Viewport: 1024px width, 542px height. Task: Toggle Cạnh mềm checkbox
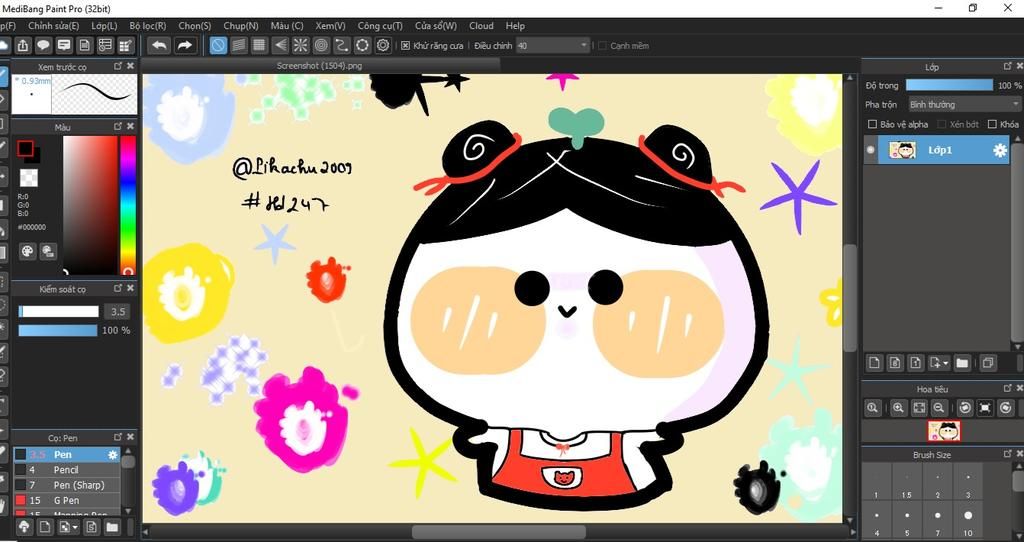(x=603, y=46)
